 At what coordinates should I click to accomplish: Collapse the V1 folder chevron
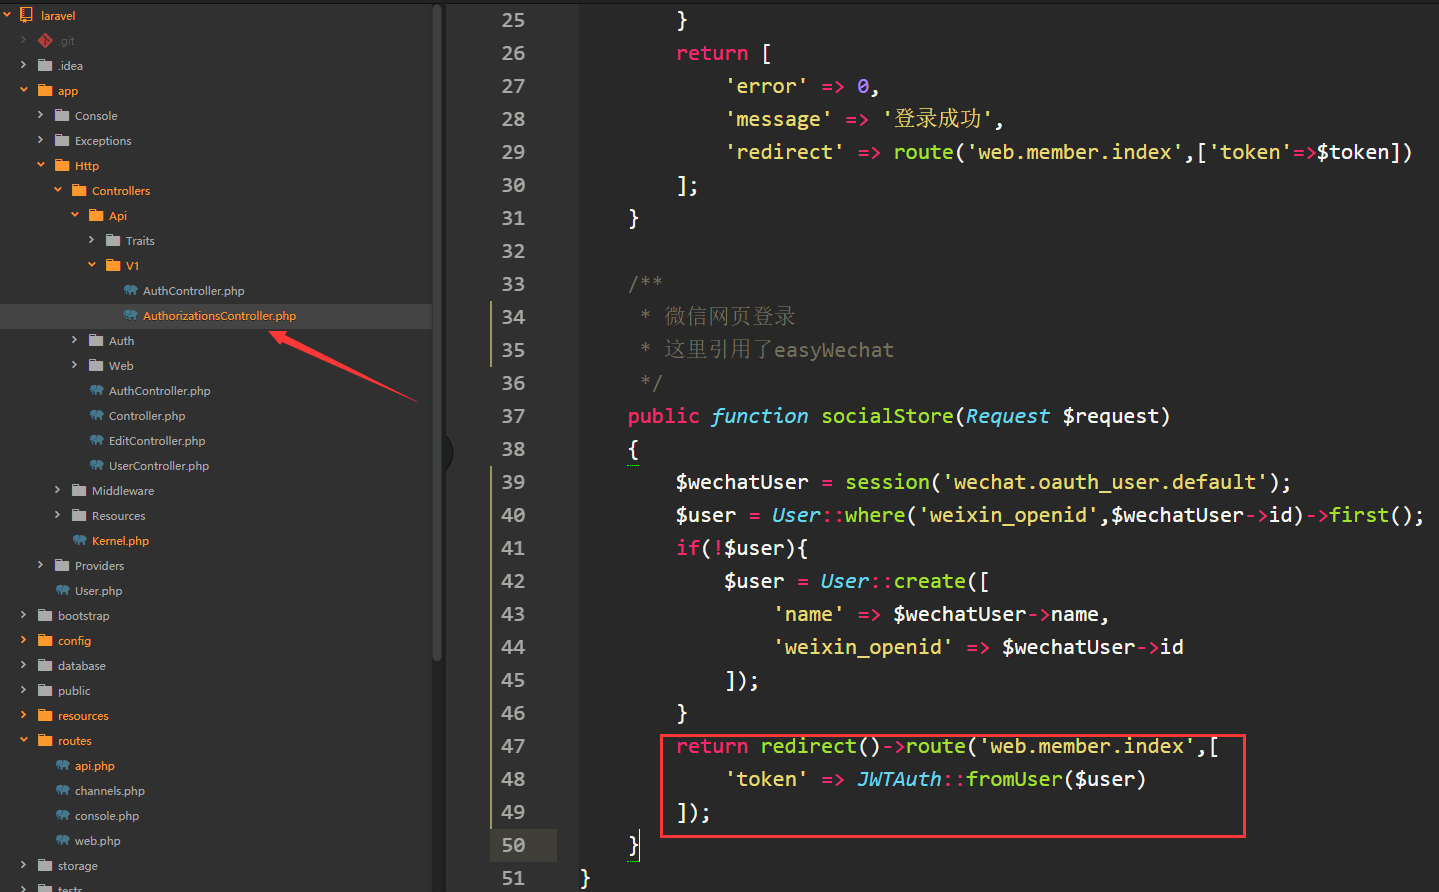[x=91, y=265]
